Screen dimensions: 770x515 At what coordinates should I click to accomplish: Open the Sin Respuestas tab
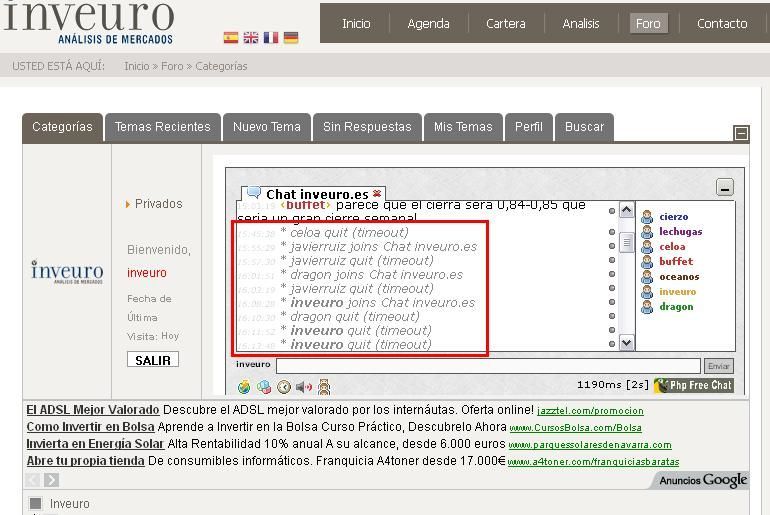pyautogui.click(x=367, y=127)
